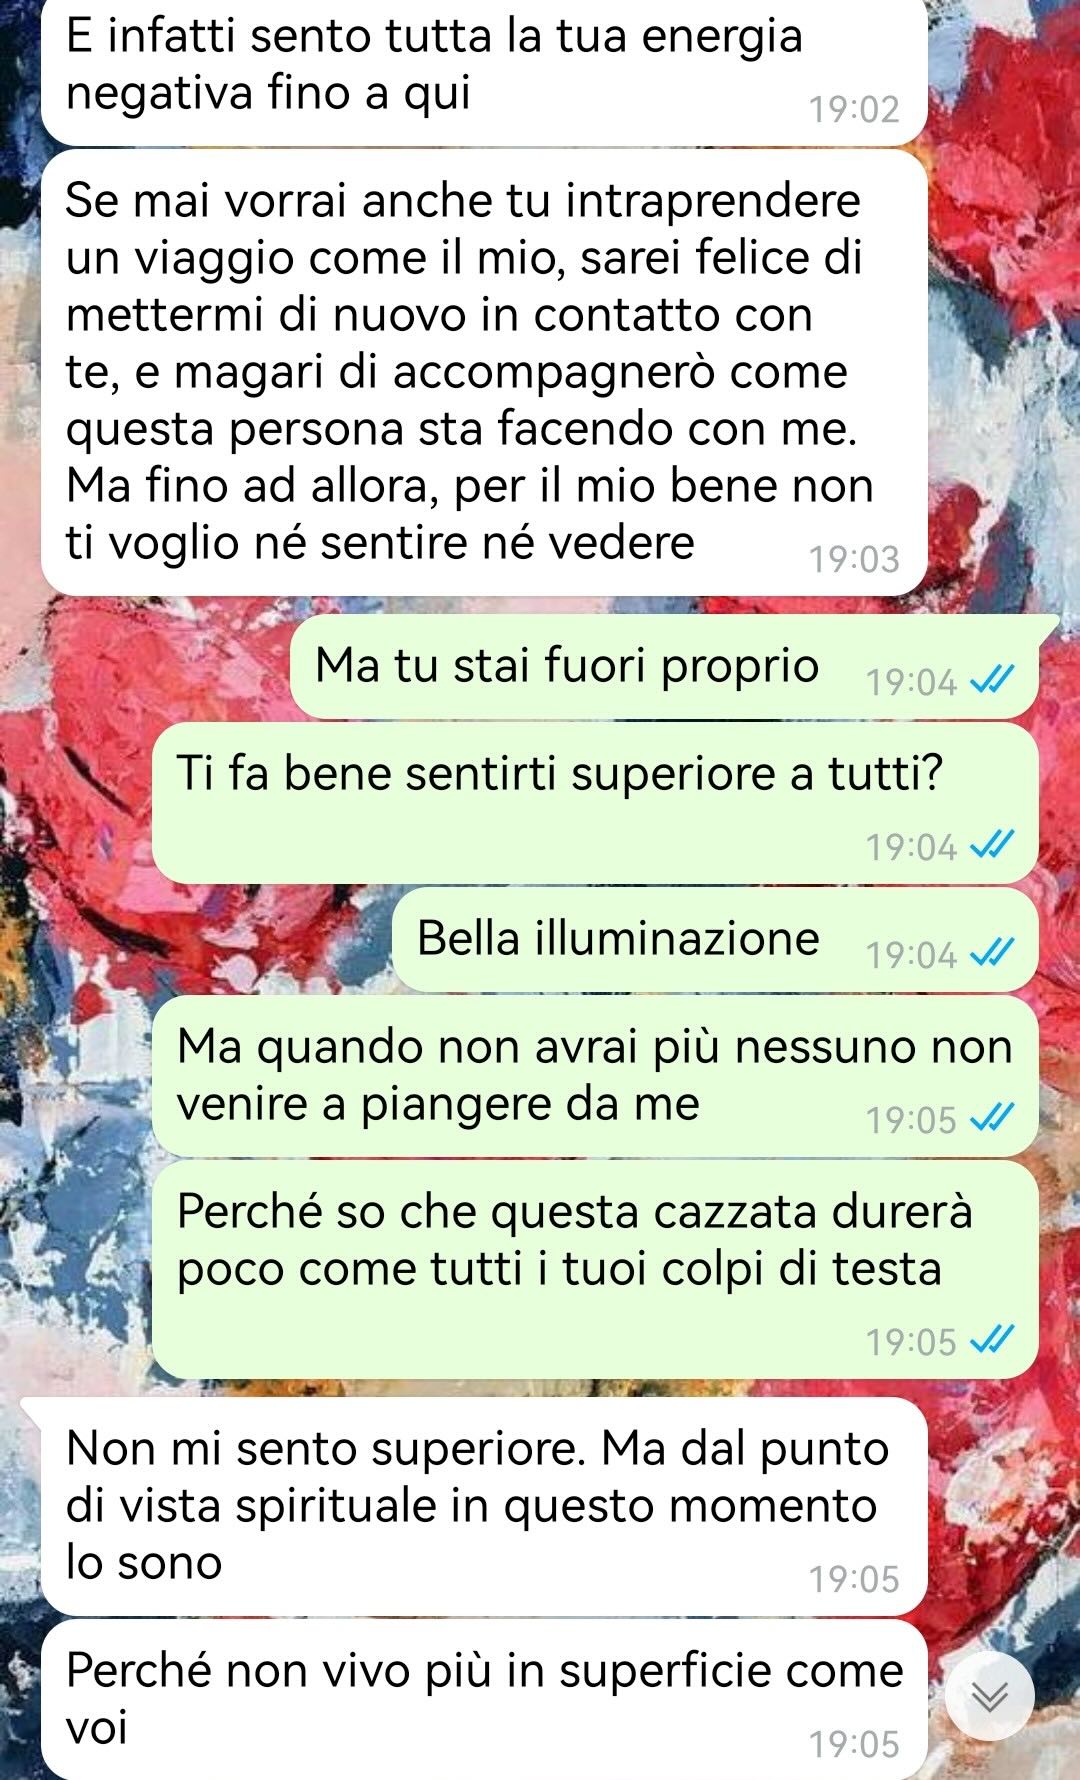Select 'Ti fa bene sentirti superiore a tutti?' bubble
1080x1780 pixels.
[595, 804]
